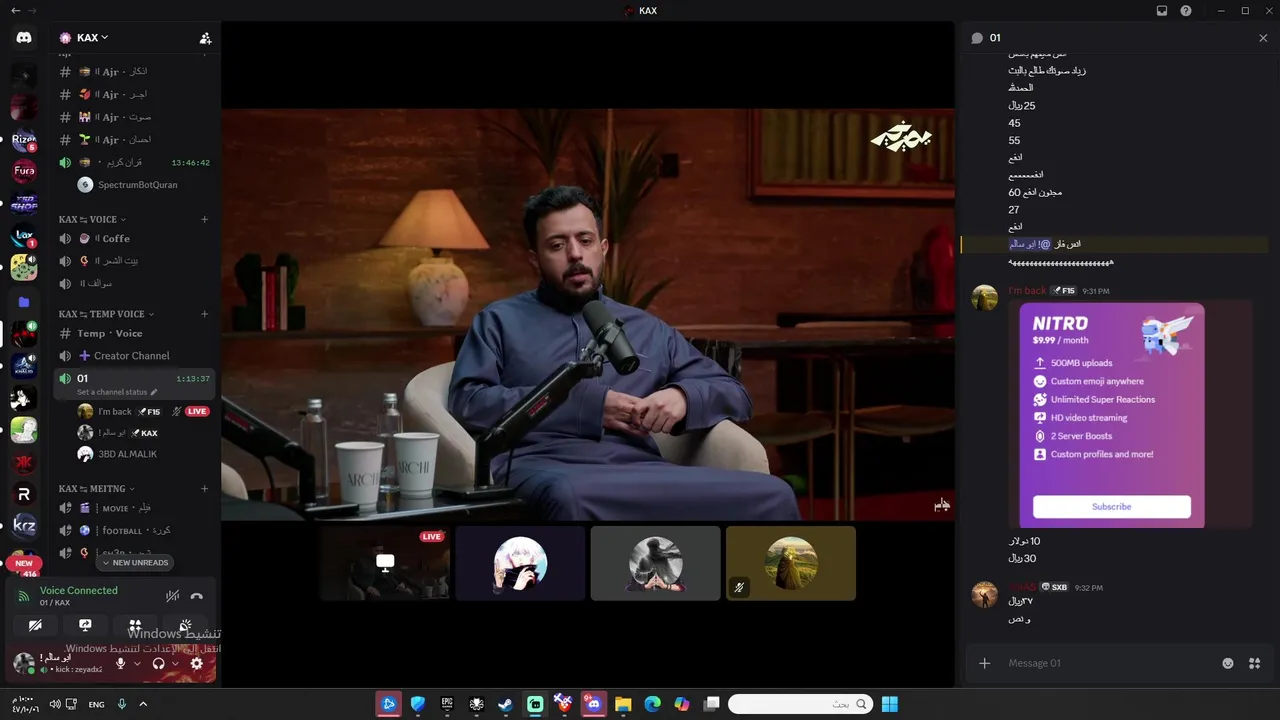
Task: Open the Fura server icon
Action: tap(24, 171)
